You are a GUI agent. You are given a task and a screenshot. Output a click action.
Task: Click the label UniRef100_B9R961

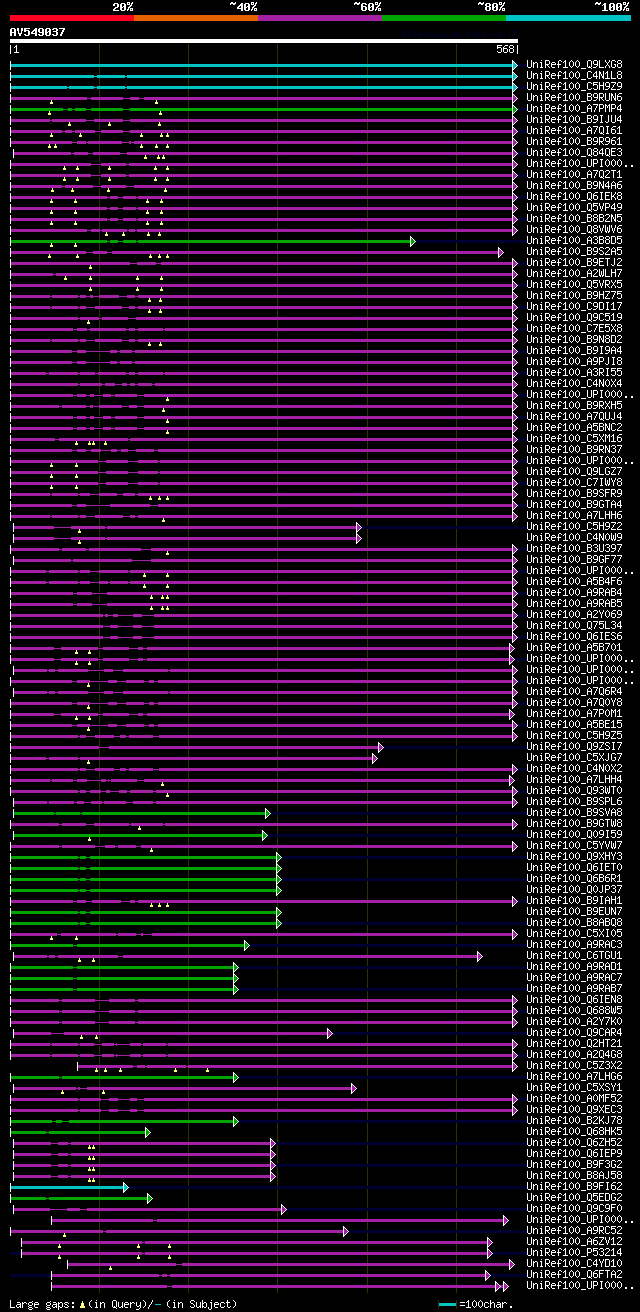tap(574, 141)
